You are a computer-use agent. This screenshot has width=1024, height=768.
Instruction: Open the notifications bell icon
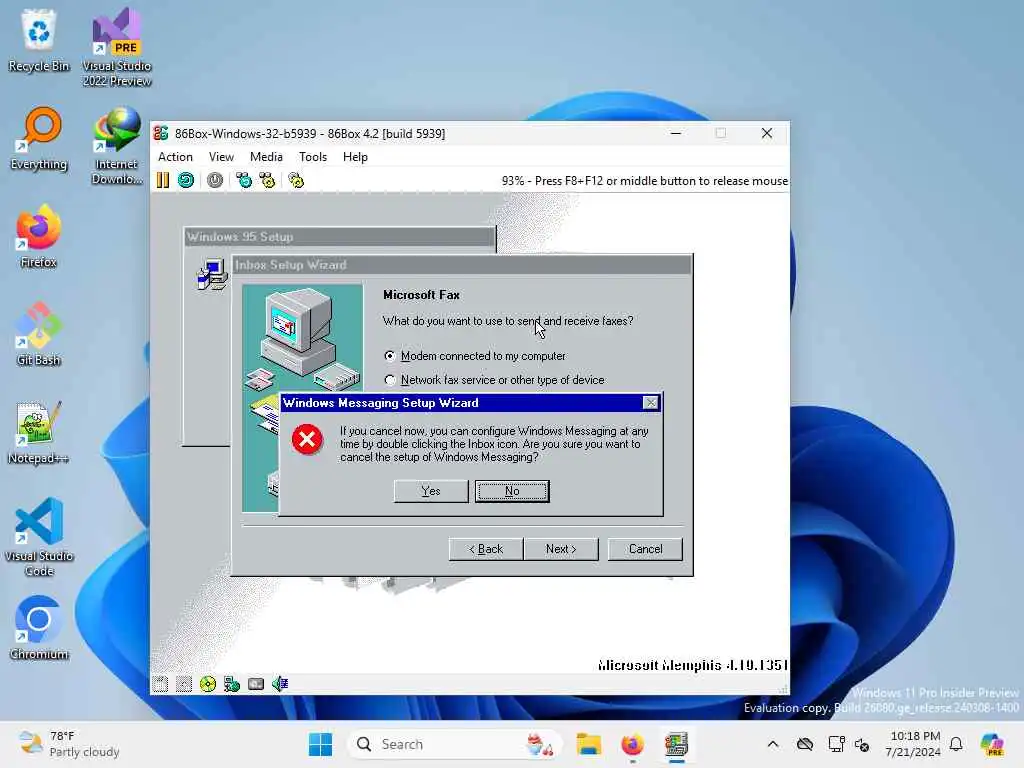(956, 744)
